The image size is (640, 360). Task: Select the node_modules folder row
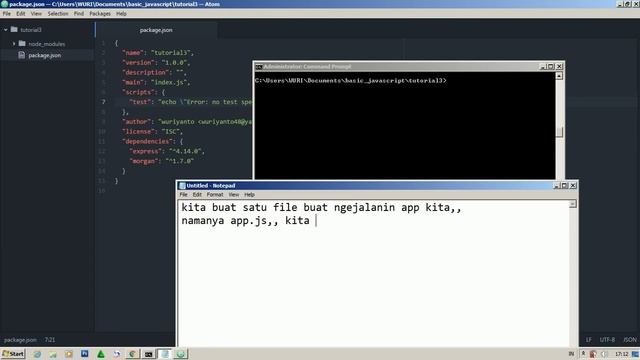(47, 44)
